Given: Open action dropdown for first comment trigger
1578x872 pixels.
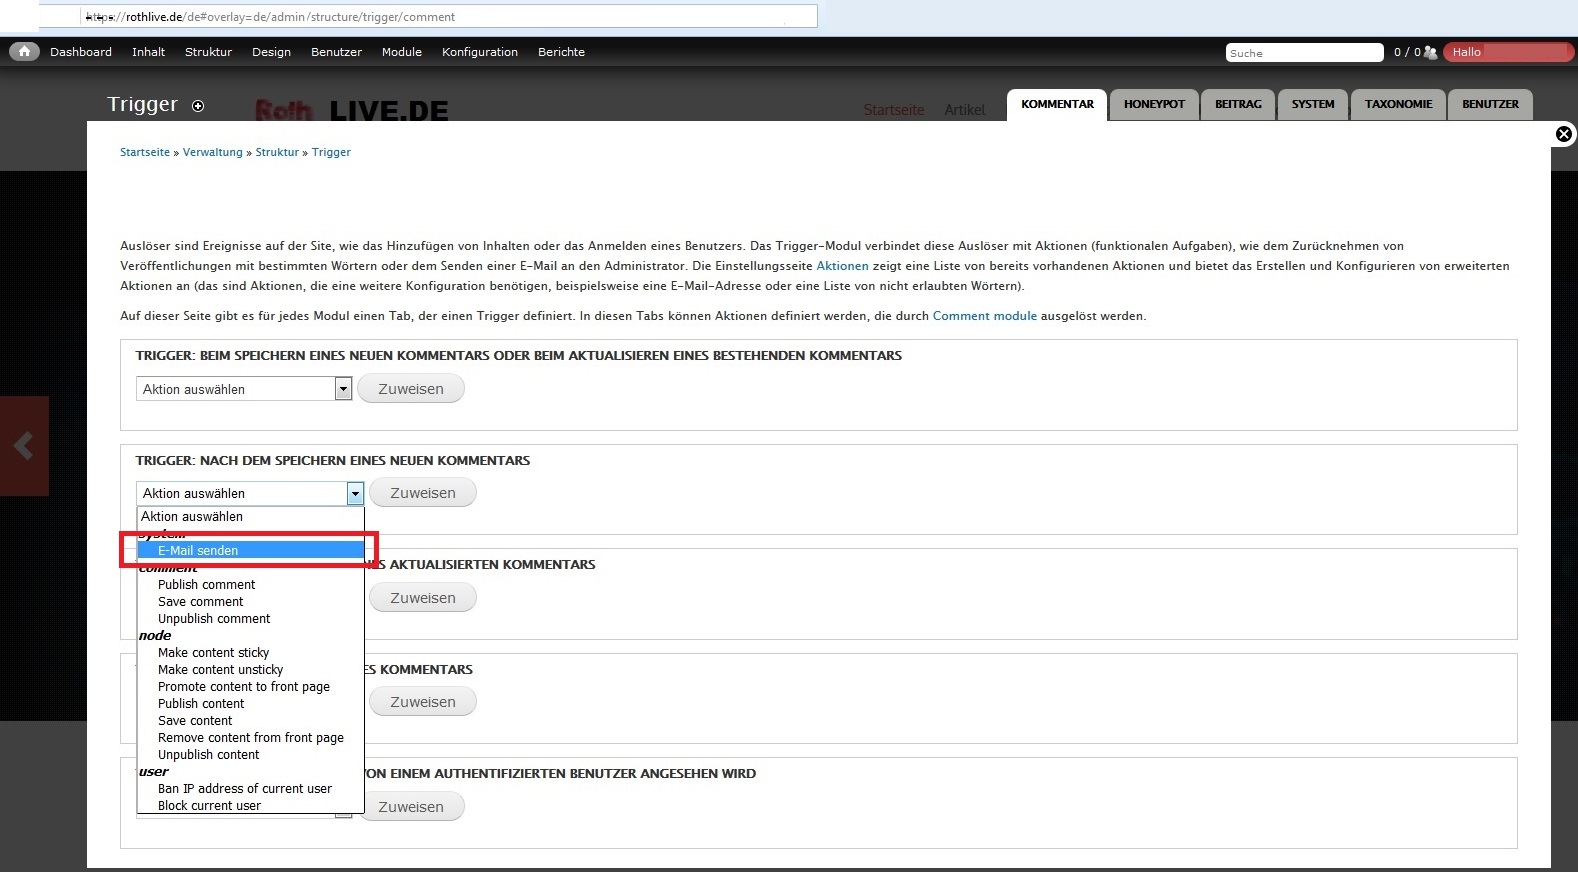Looking at the screenshot, I should click(x=244, y=389).
